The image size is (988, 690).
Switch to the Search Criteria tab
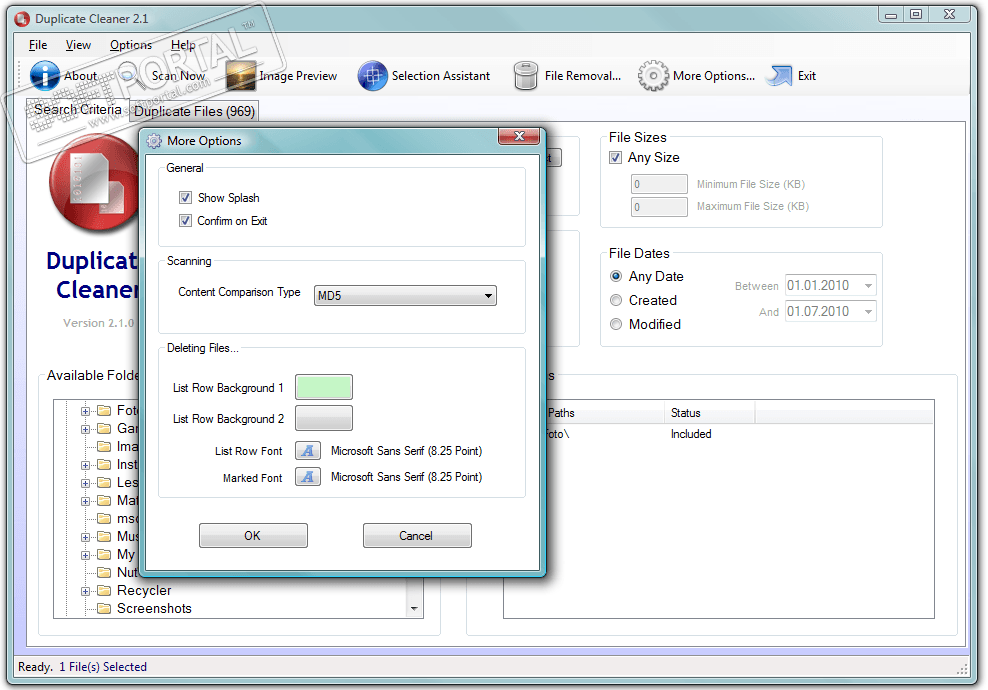pos(78,109)
